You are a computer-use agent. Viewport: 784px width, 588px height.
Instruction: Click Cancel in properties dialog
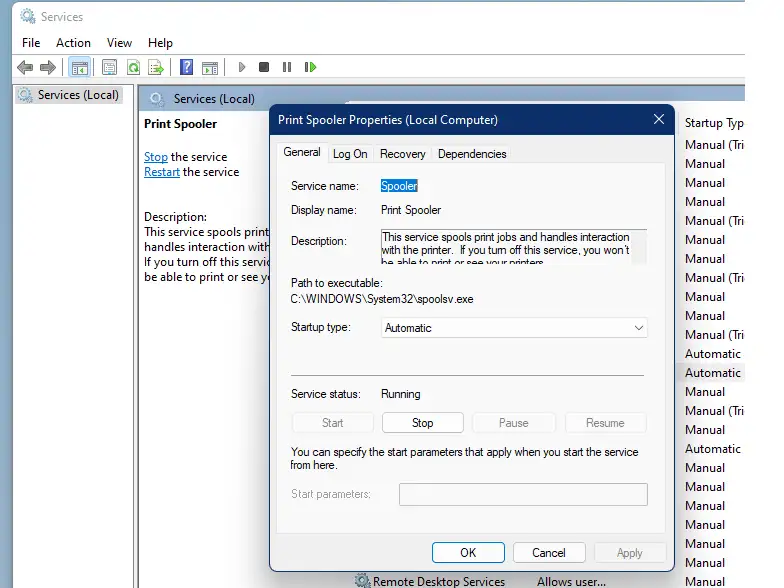click(x=548, y=552)
